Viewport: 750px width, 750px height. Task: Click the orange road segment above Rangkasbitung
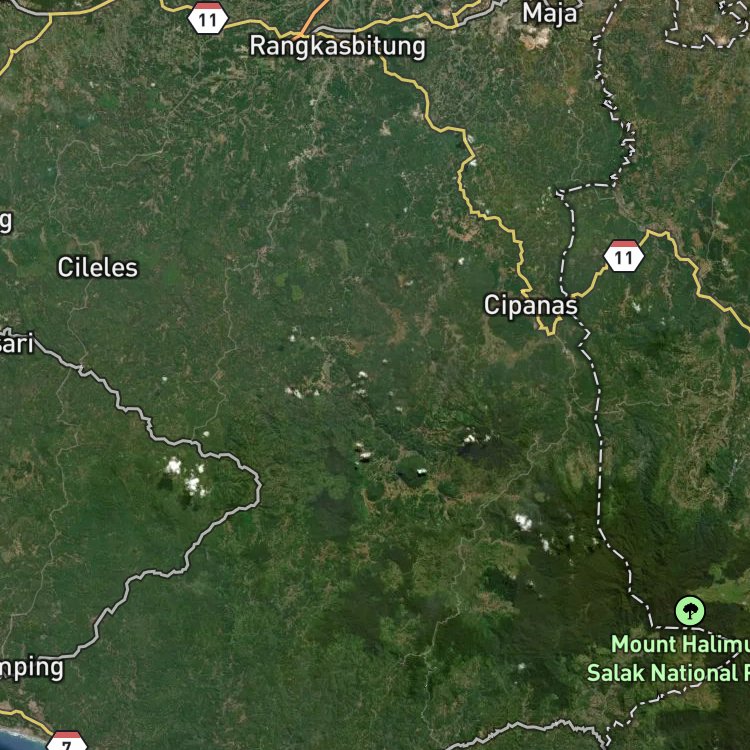pyautogui.click(x=315, y=18)
